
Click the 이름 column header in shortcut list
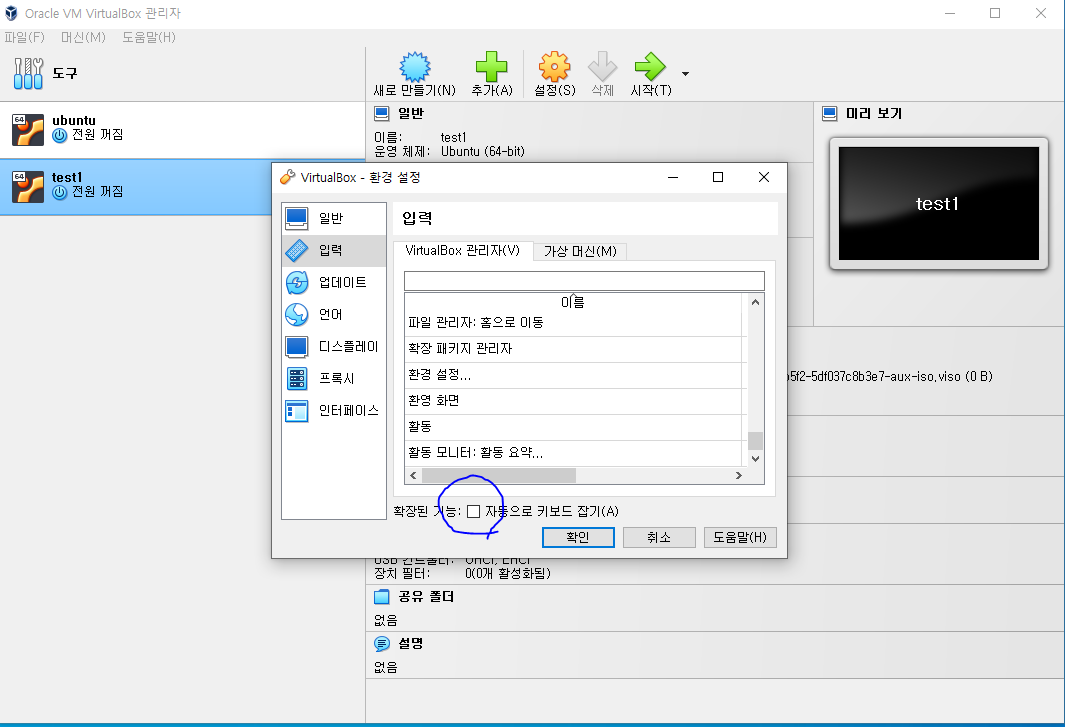[573, 302]
